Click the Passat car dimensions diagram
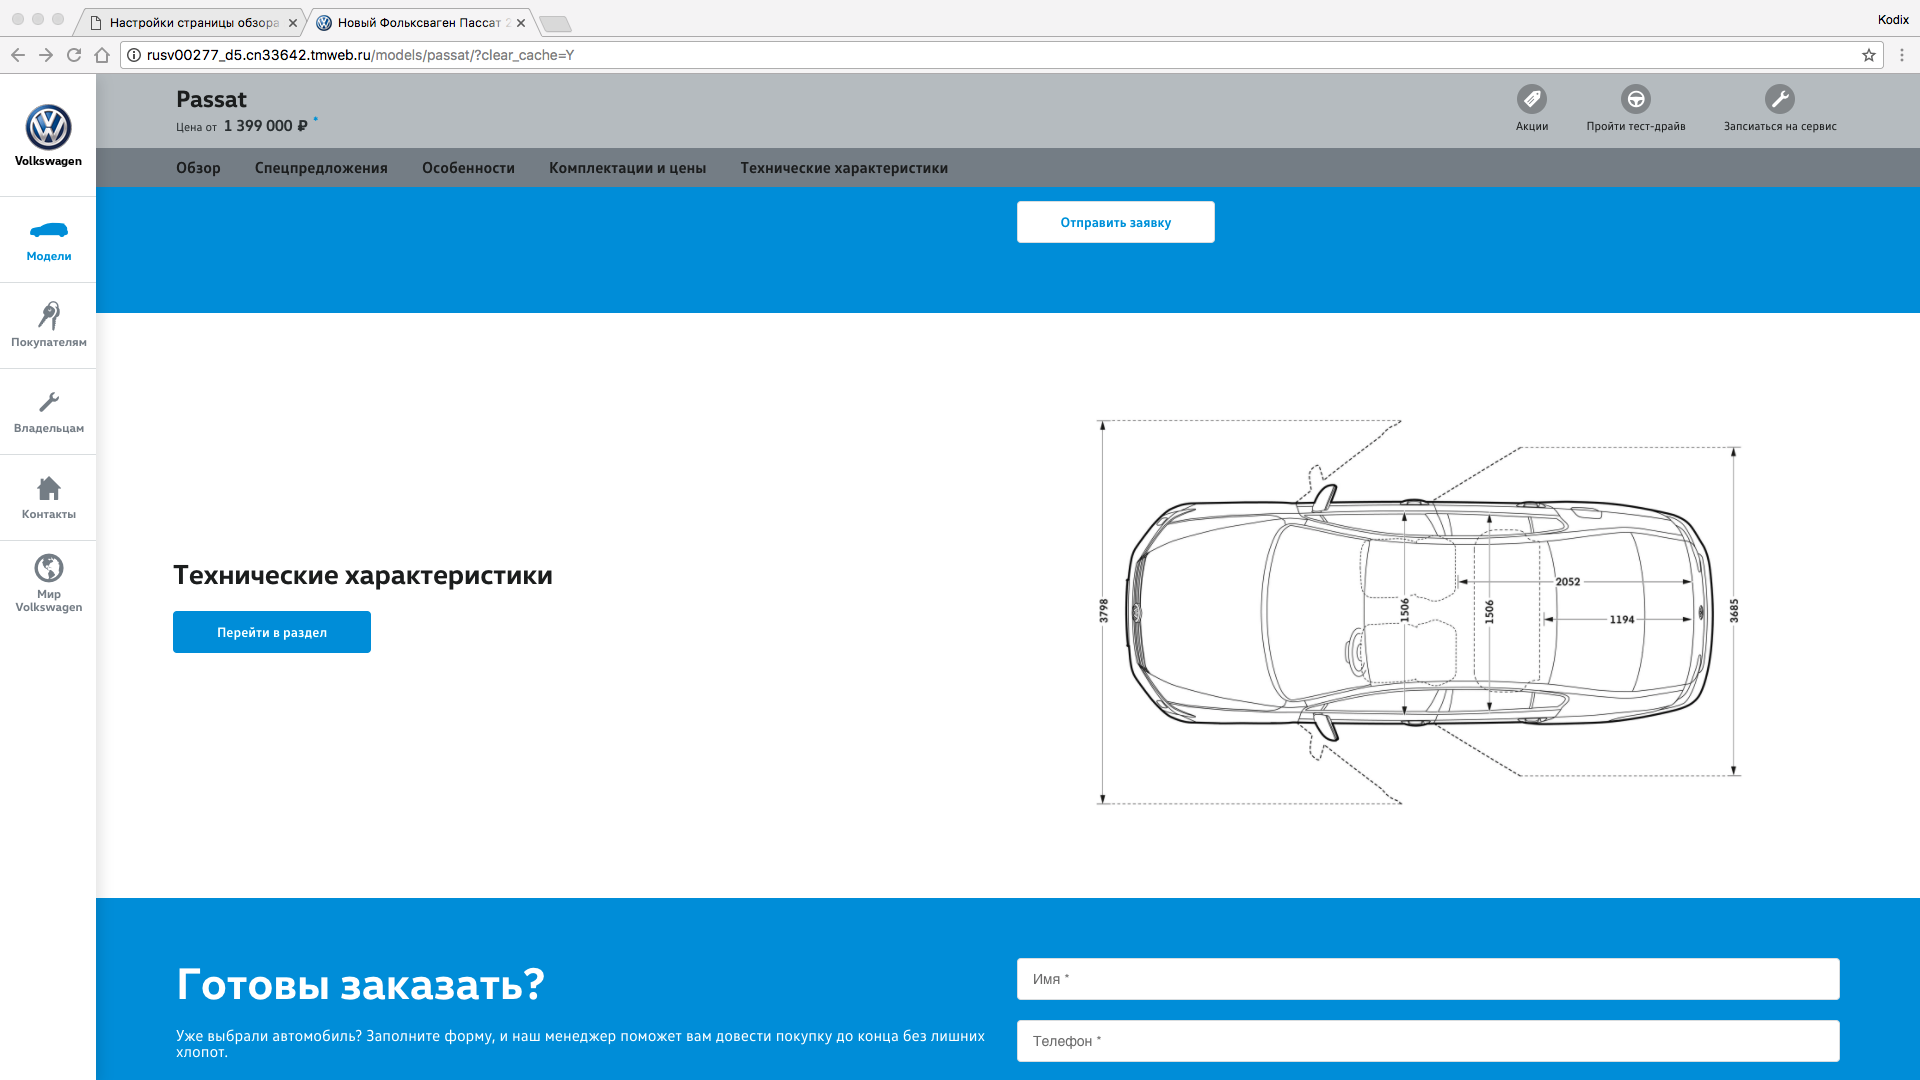 click(1418, 611)
